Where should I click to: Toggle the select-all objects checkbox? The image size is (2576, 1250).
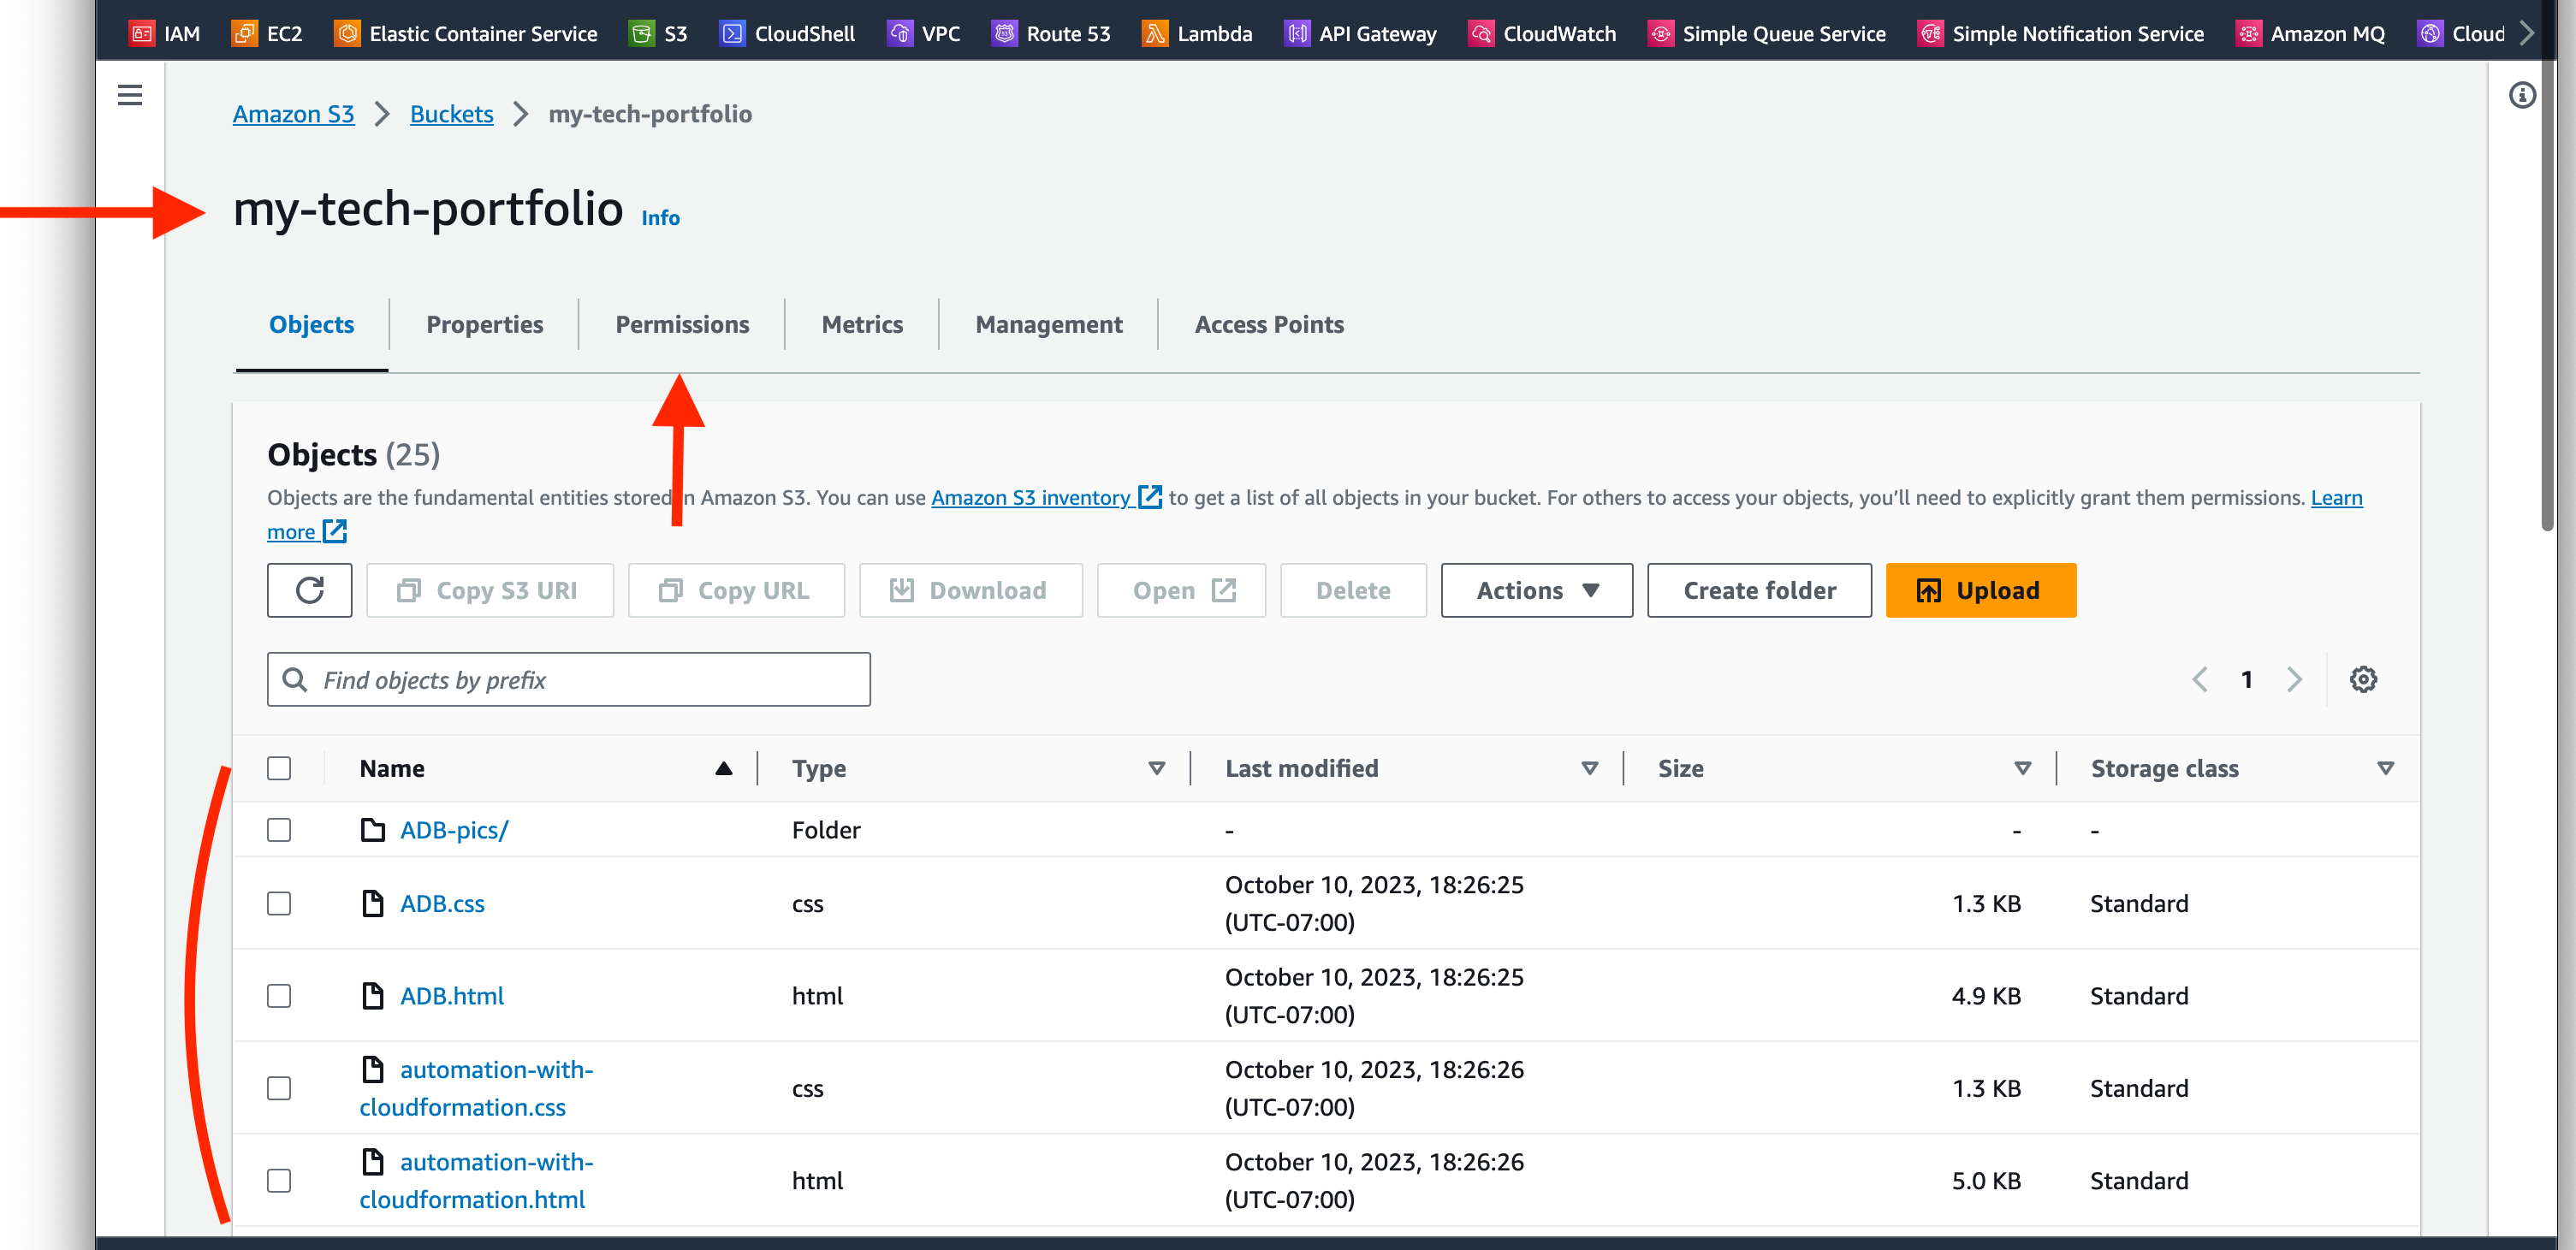coord(279,768)
